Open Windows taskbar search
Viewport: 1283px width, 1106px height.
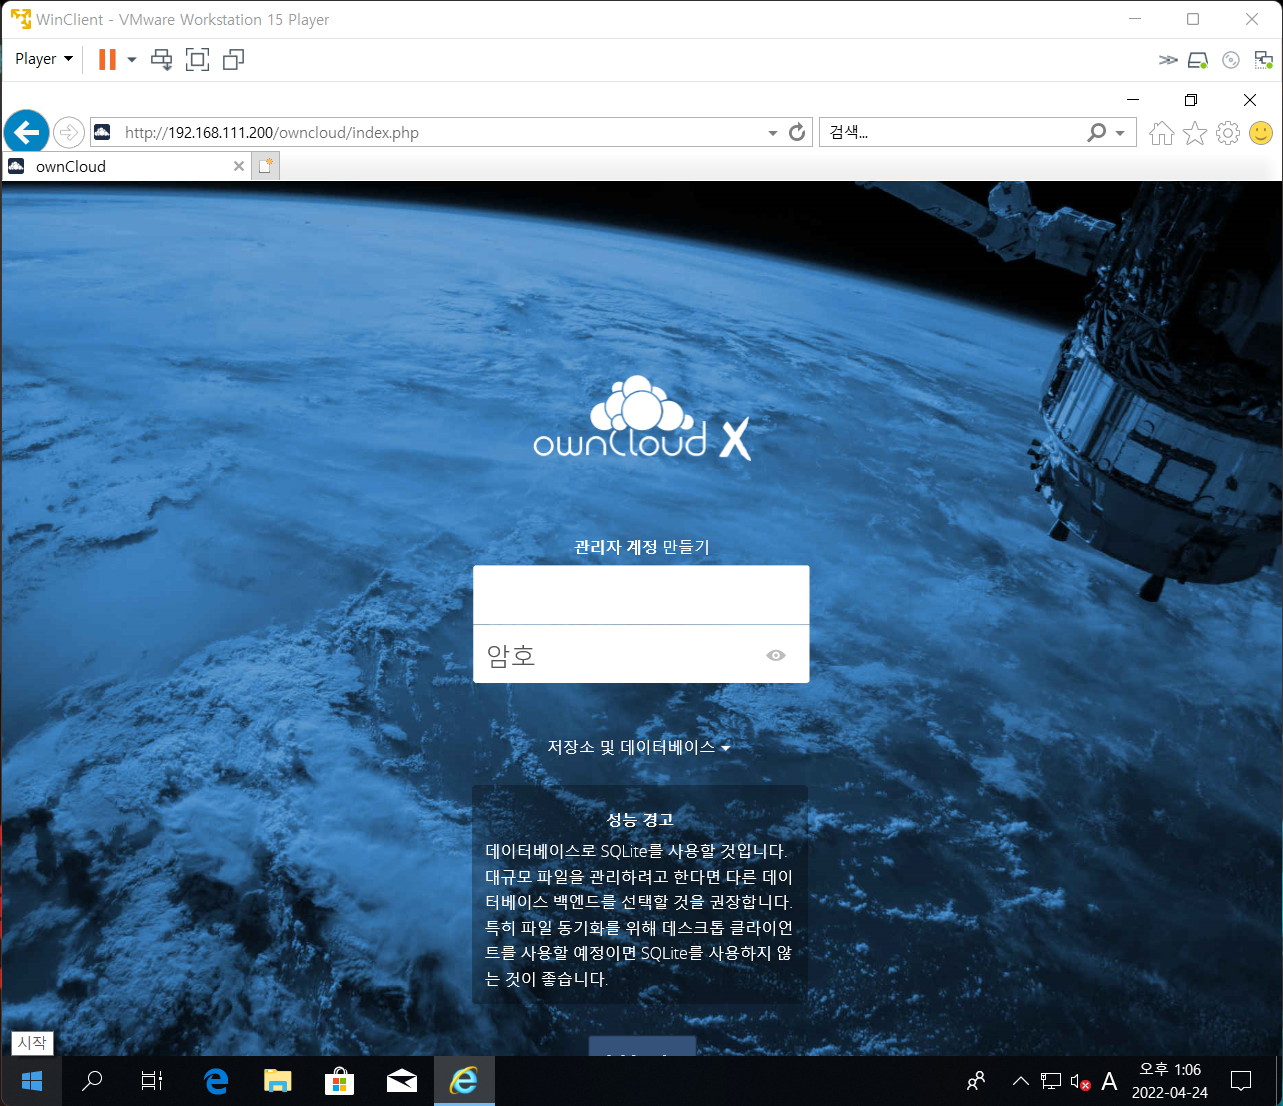(x=92, y=1081)
